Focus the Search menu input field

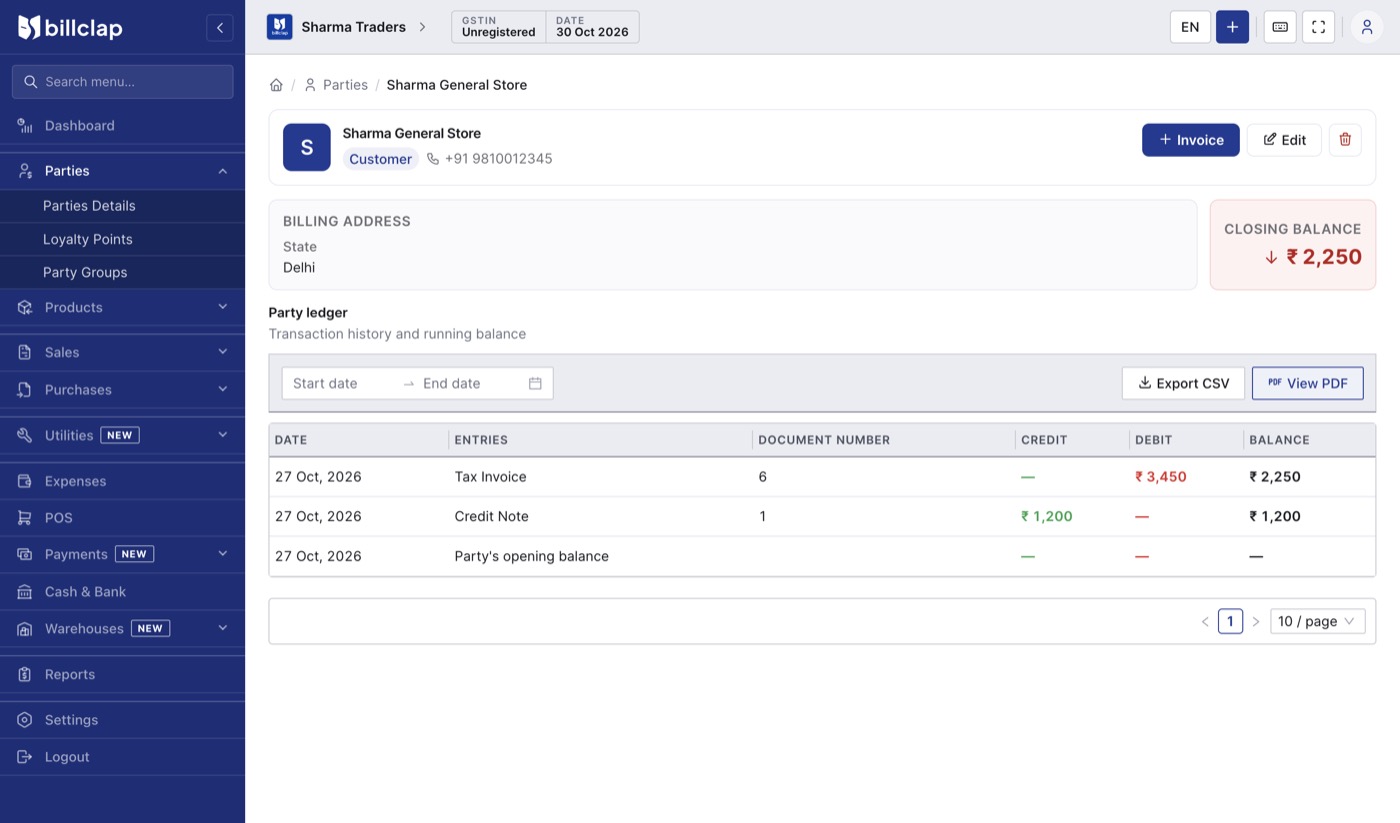(122, 82)
